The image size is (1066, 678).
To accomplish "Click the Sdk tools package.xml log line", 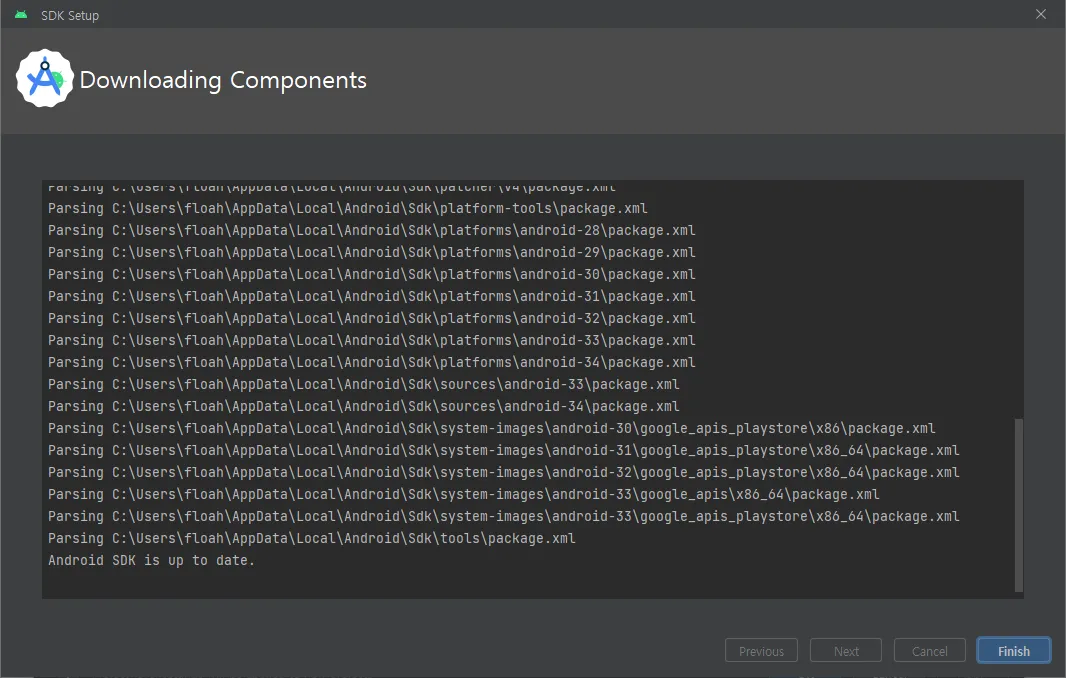I will click(312, 539).
